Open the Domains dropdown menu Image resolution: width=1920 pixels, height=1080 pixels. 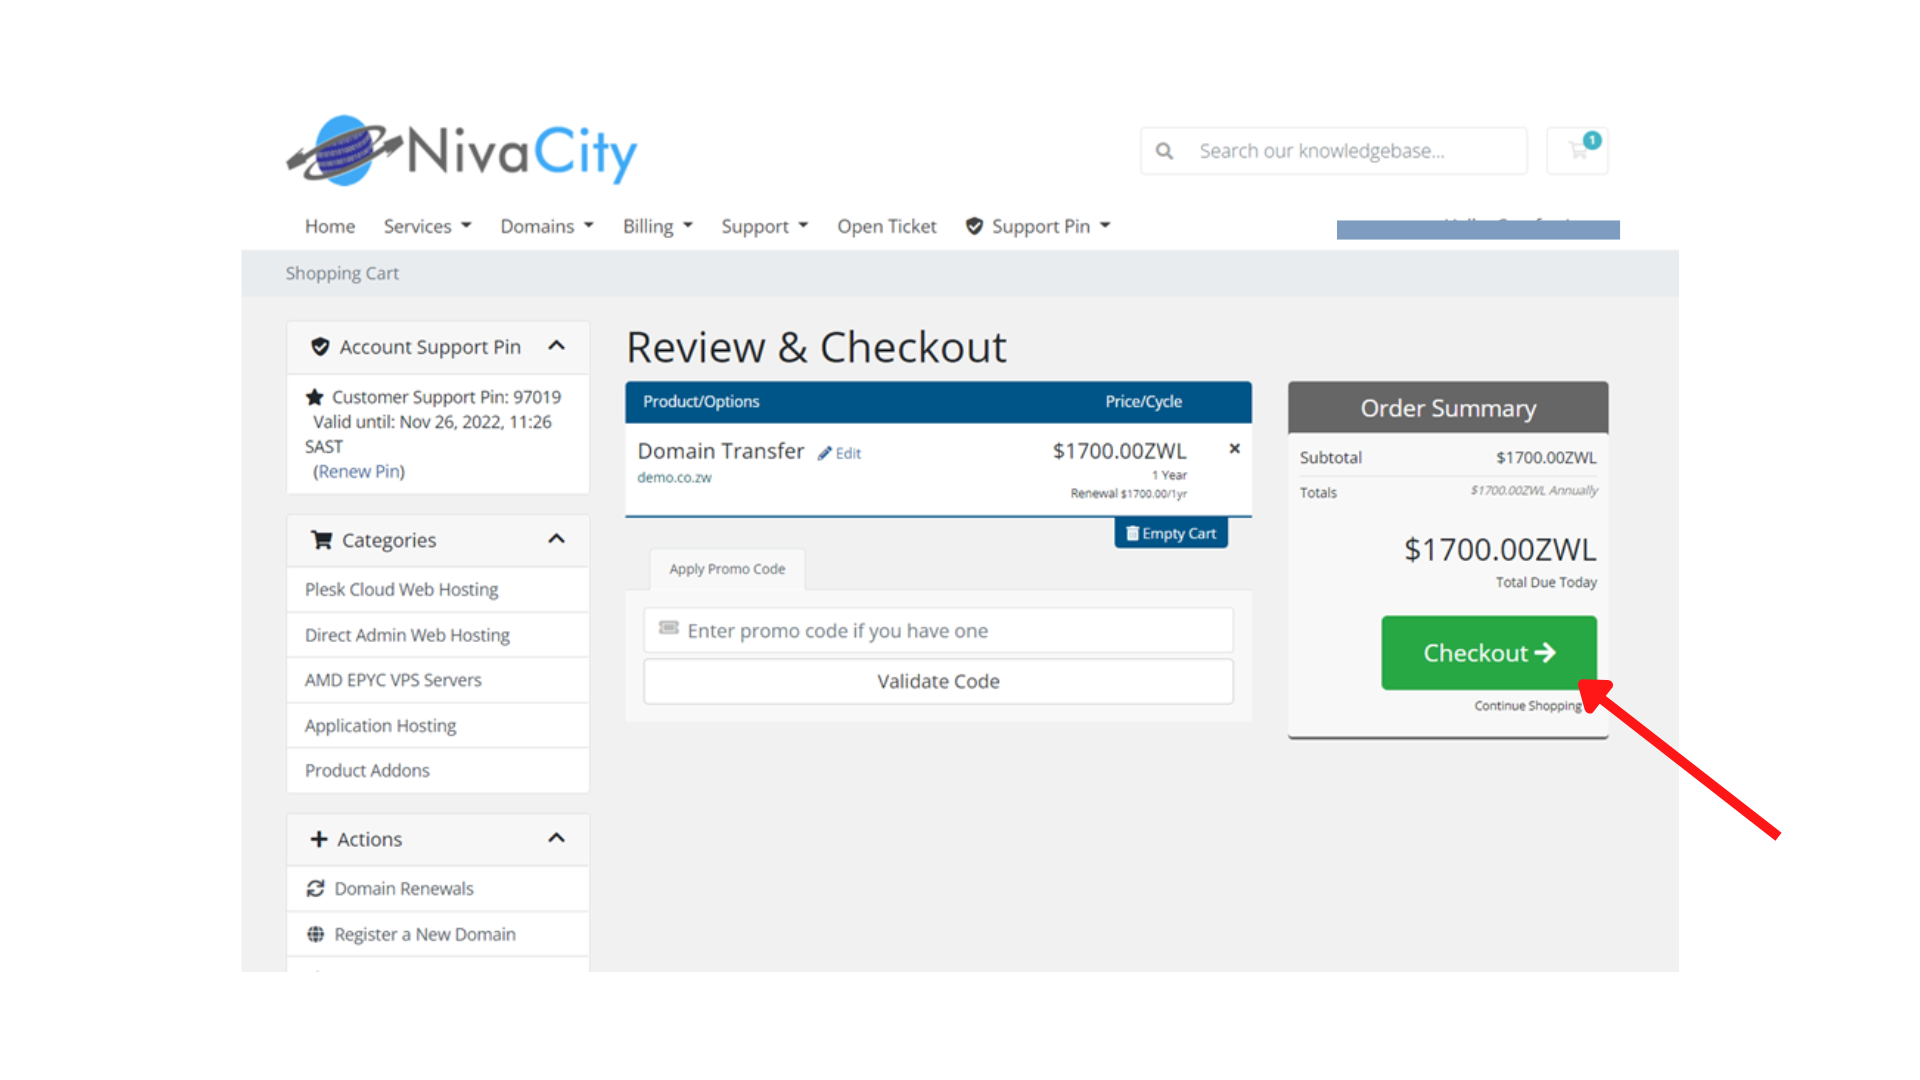(547, 226)
